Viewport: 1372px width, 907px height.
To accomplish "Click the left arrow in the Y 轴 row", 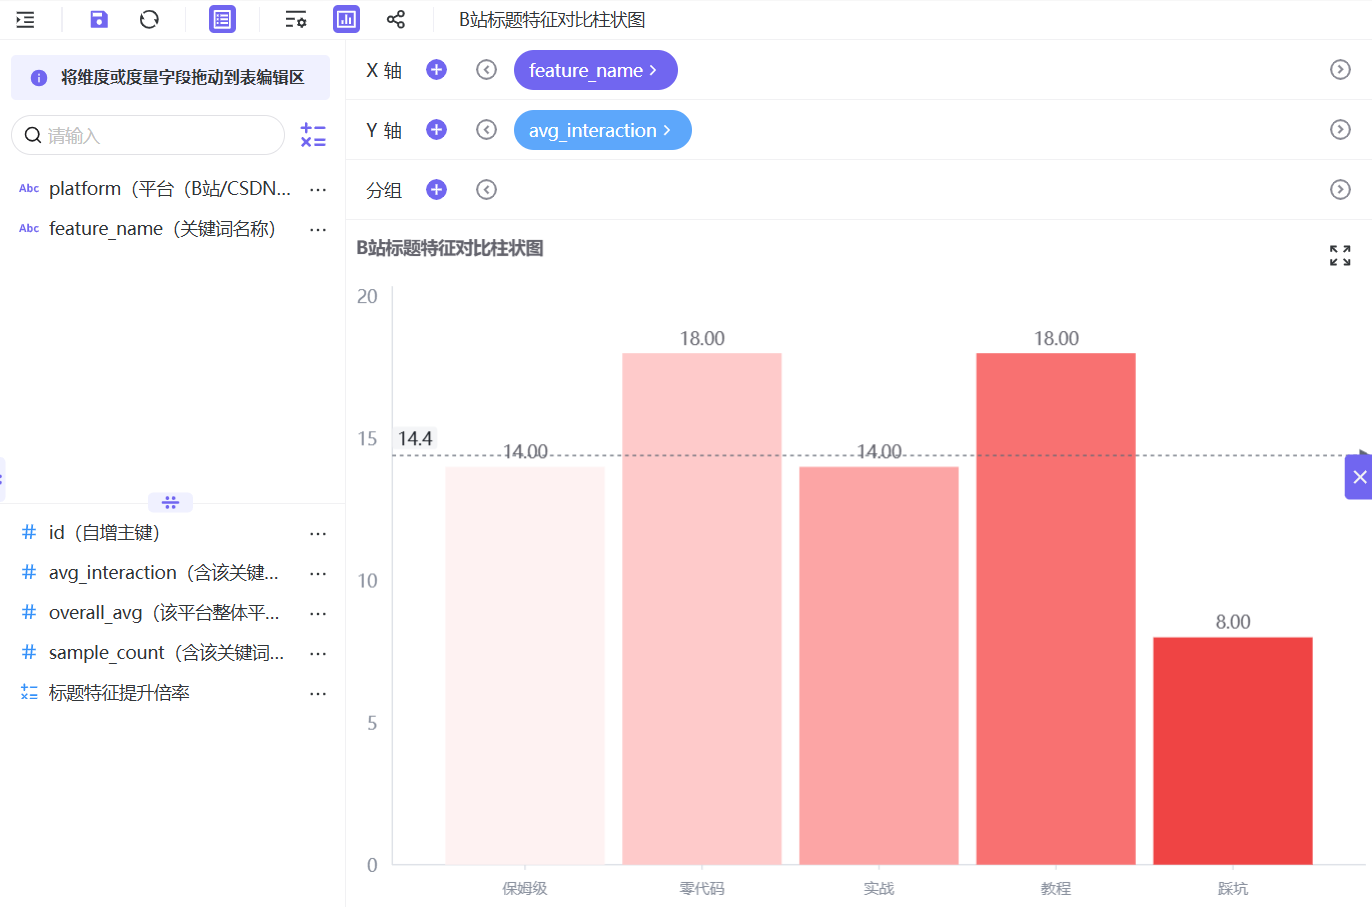I will point(486,129).
